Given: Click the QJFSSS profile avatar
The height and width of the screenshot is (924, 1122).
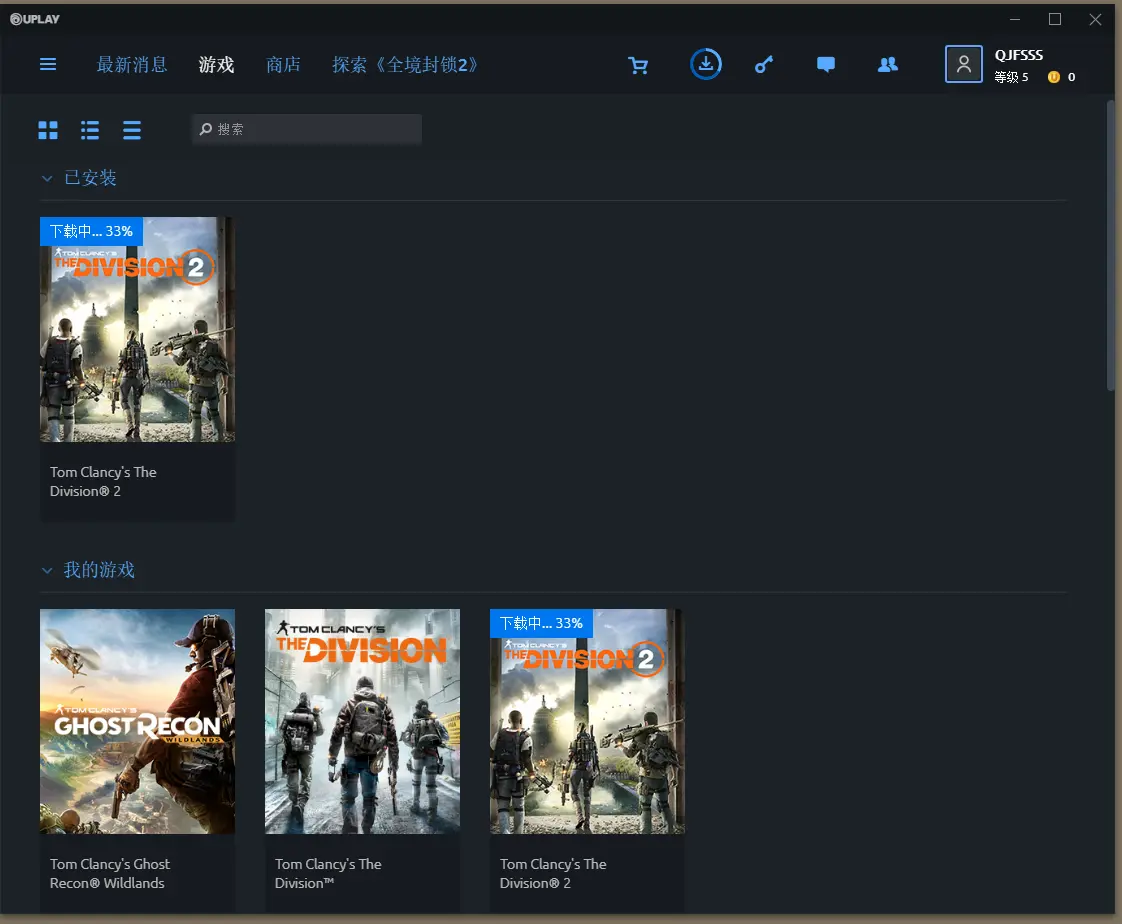Looking at the screenshot, I should (963, 64).
